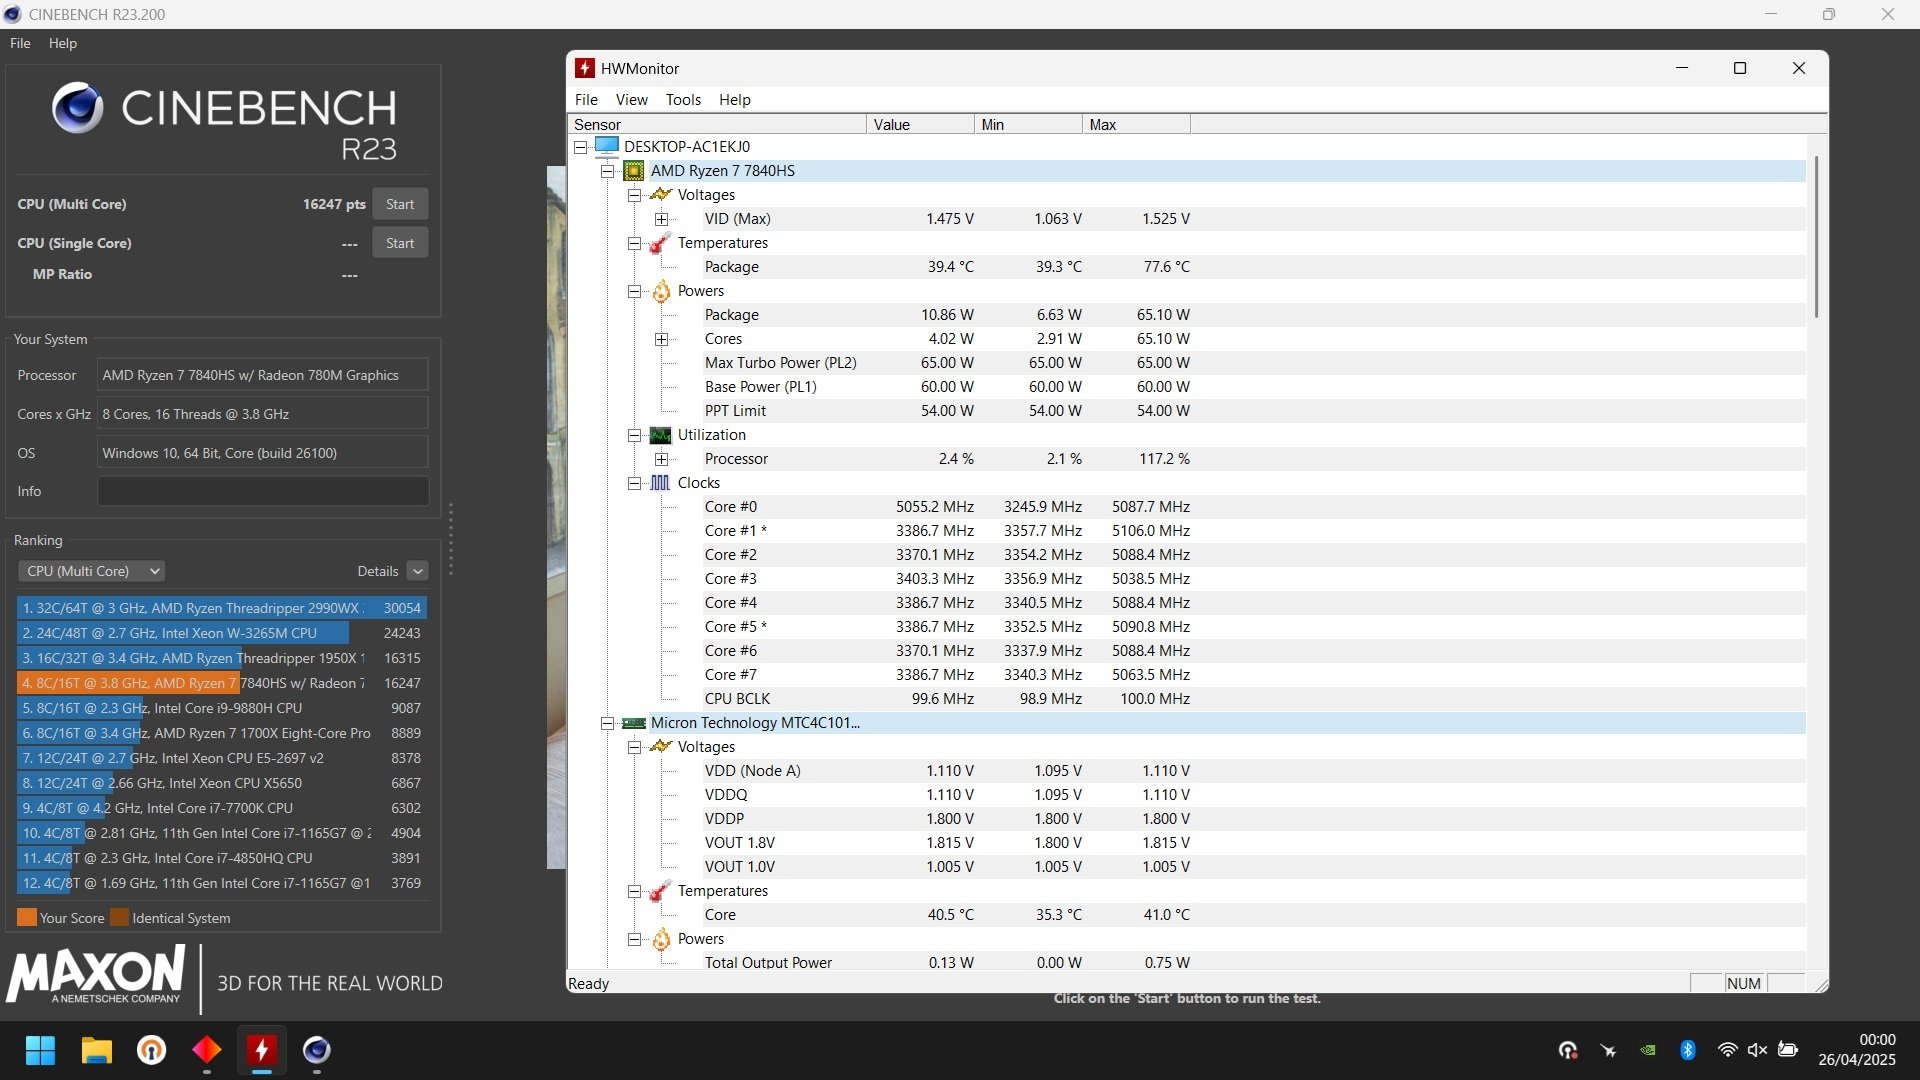Click the CPU Powers flame icon
1920x1080 pixels.
(x=661, y=291)
